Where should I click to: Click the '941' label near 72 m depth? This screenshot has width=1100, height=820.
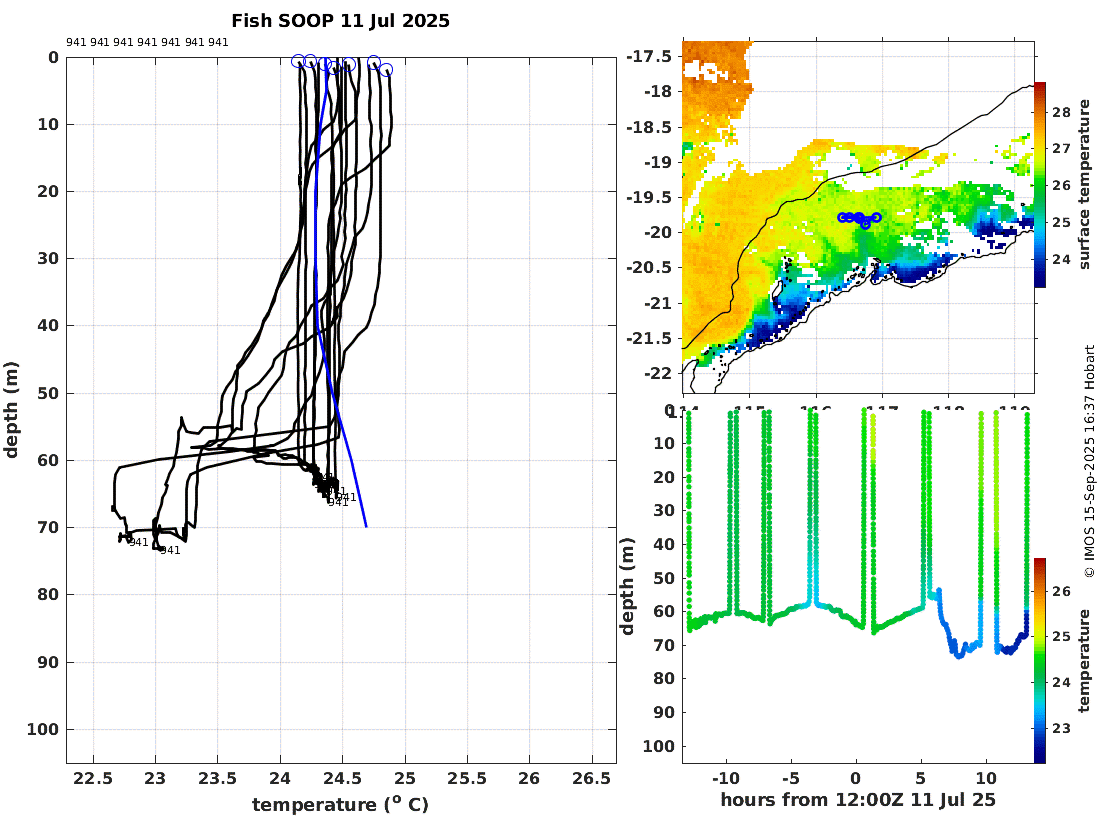point(138,542)
